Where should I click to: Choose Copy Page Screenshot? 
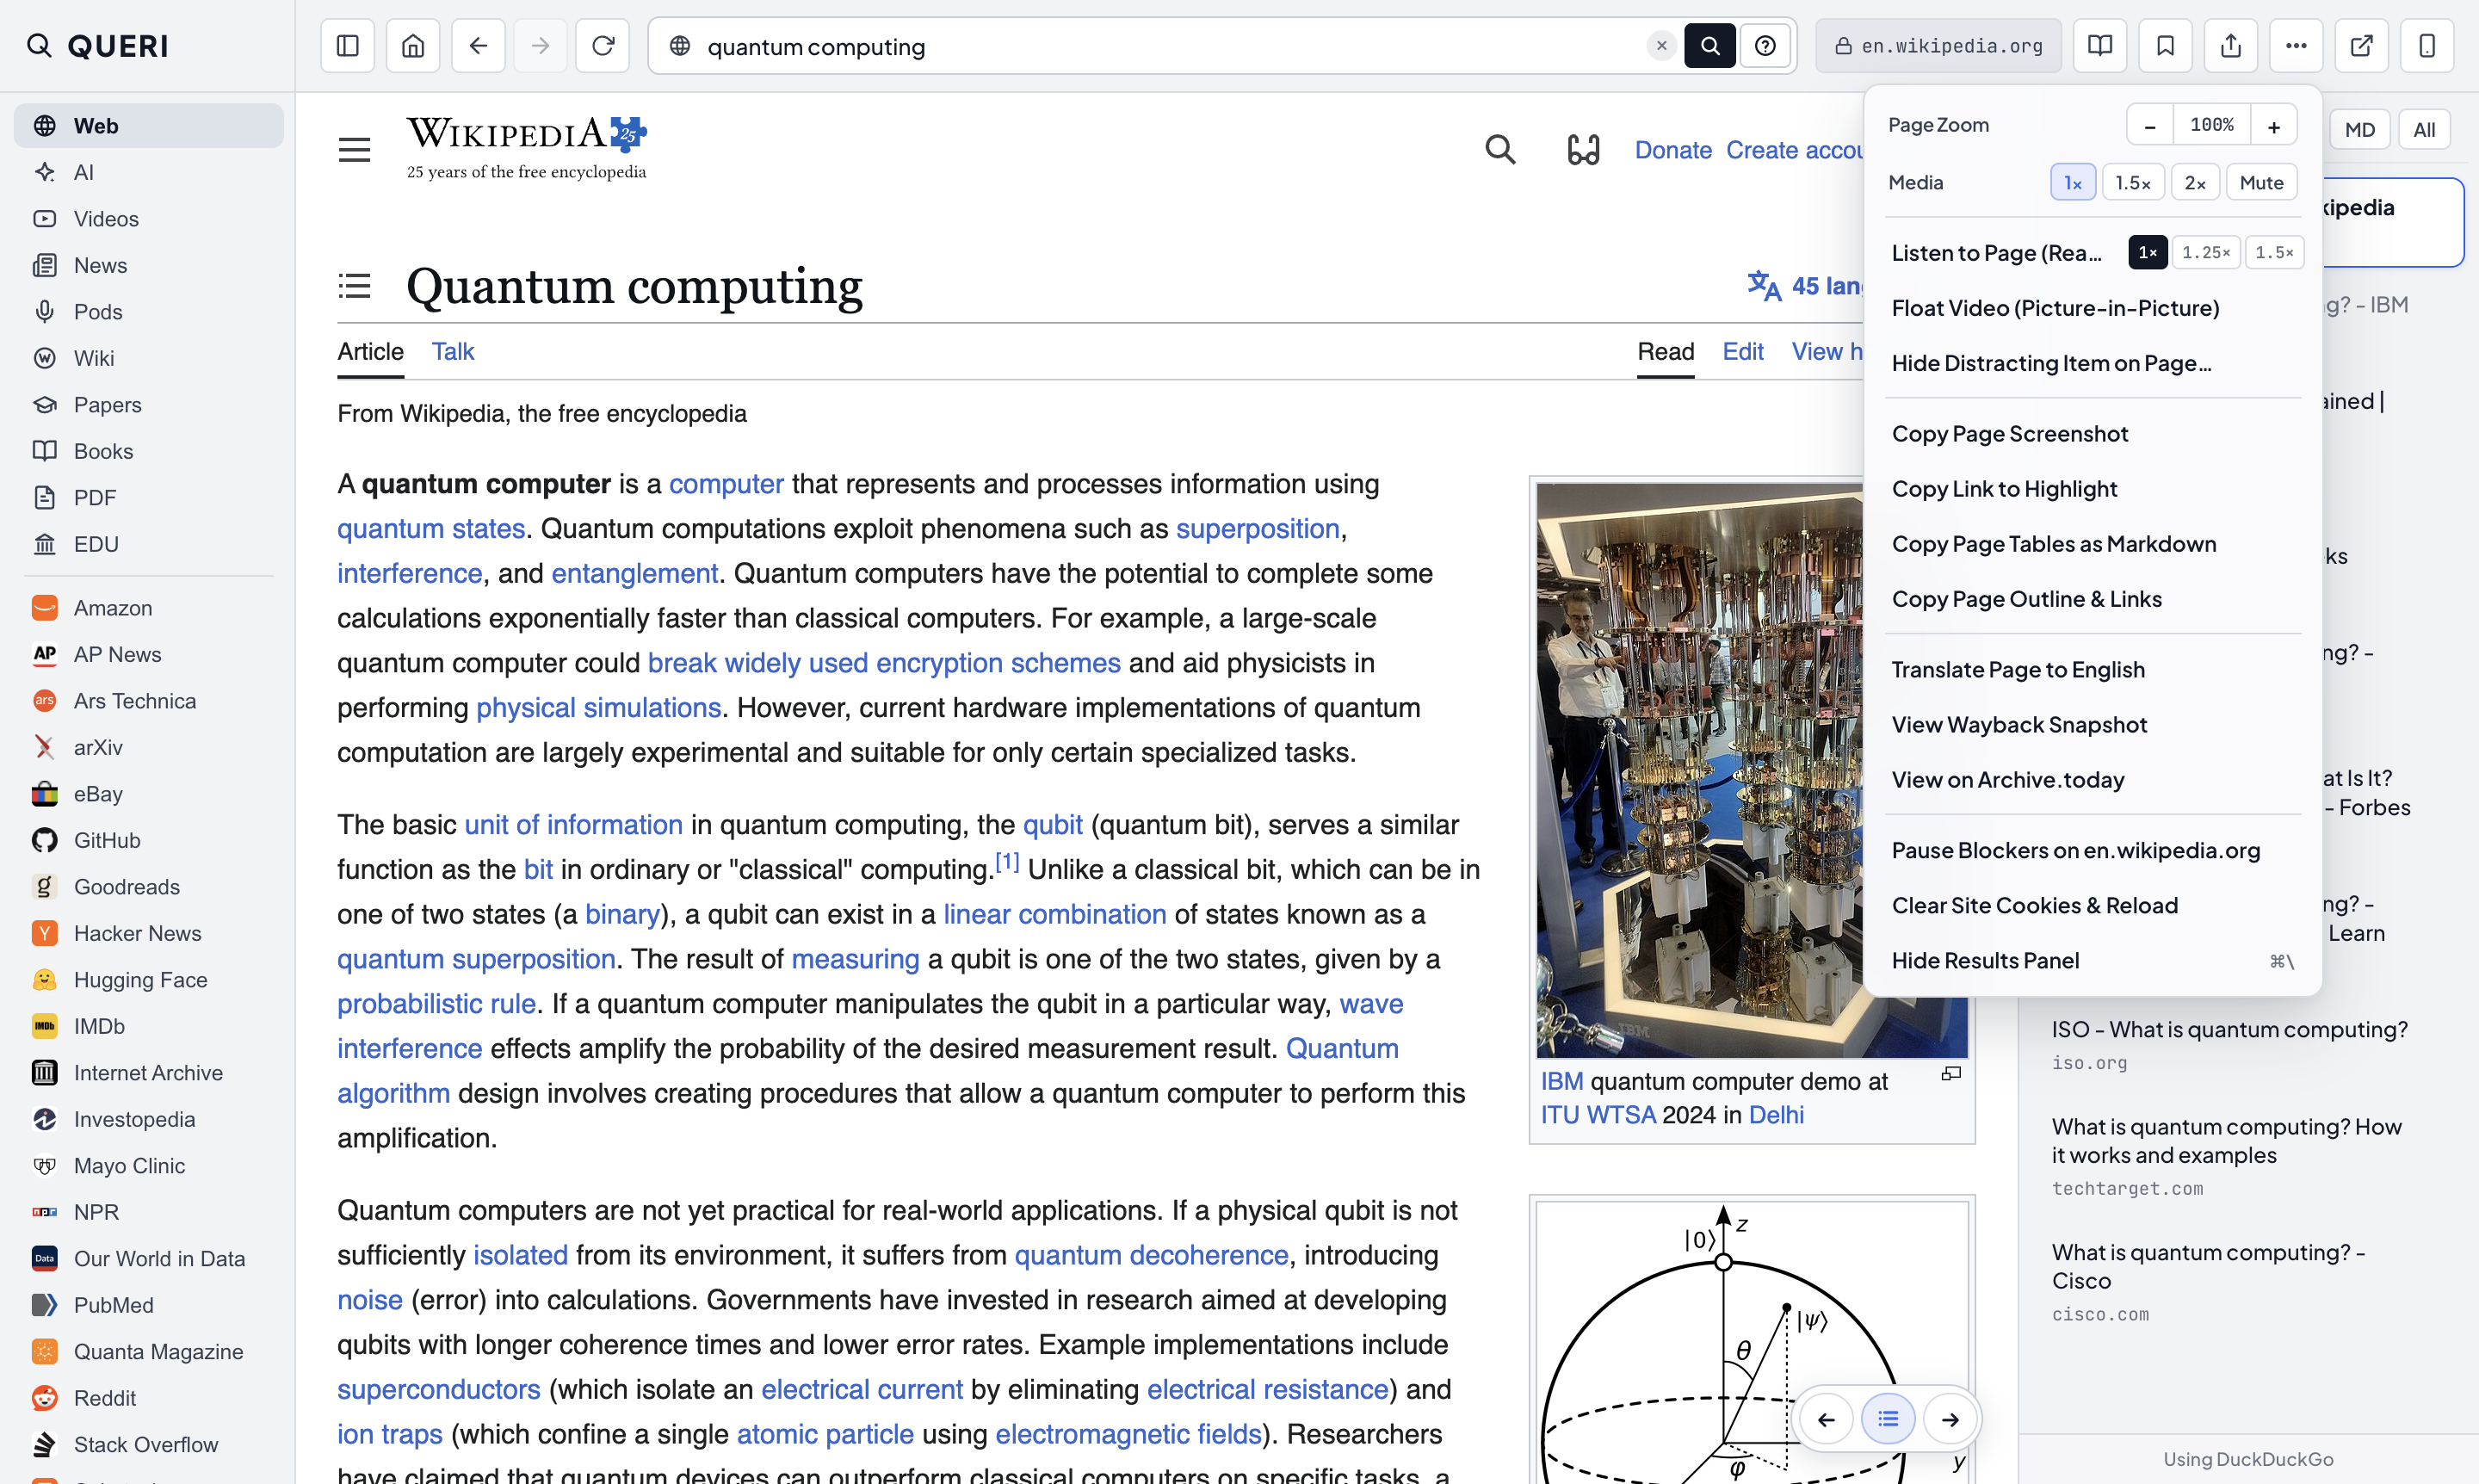2092,434
